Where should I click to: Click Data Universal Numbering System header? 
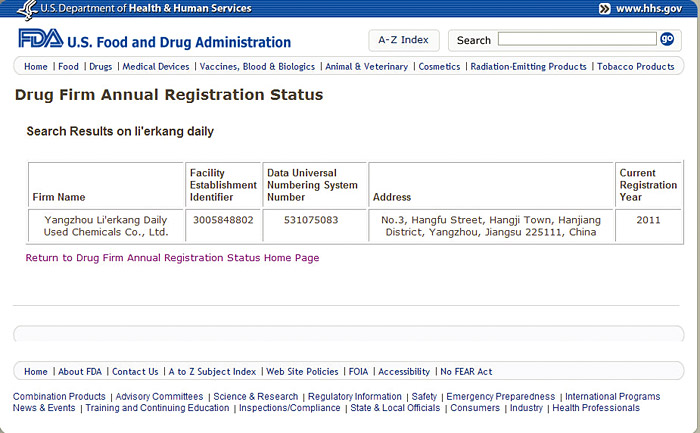click(x=312, y=185)
